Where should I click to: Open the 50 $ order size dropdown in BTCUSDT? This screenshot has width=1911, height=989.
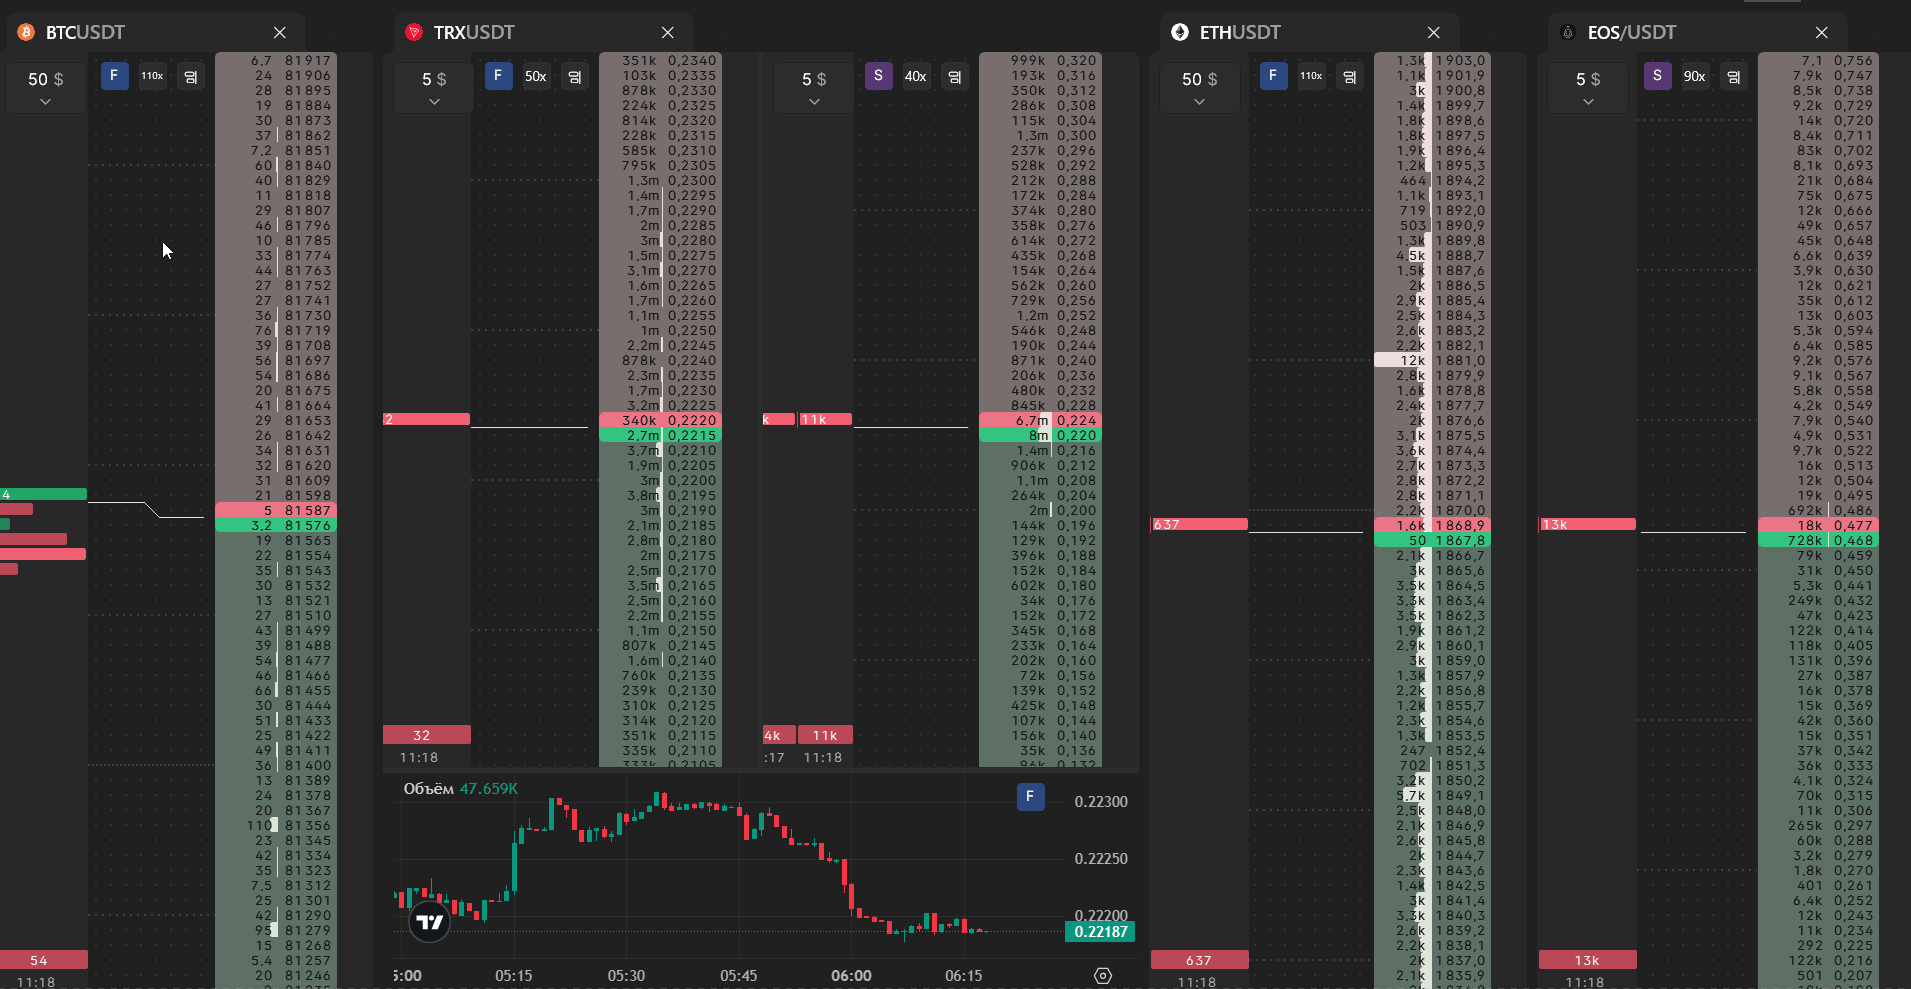pyautogui.click(x=45, y=88)
